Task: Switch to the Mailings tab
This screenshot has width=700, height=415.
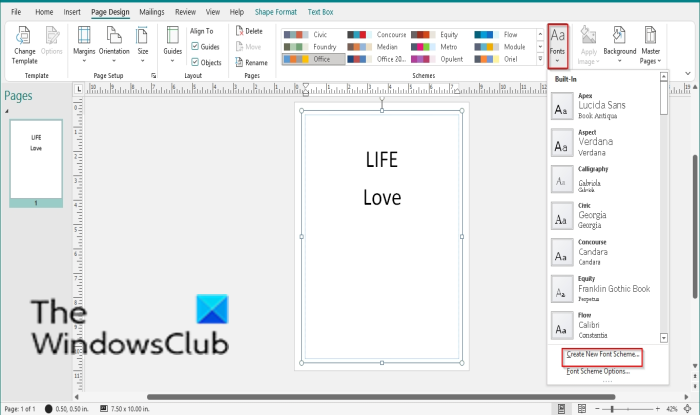Action: [x=152, y=12]
